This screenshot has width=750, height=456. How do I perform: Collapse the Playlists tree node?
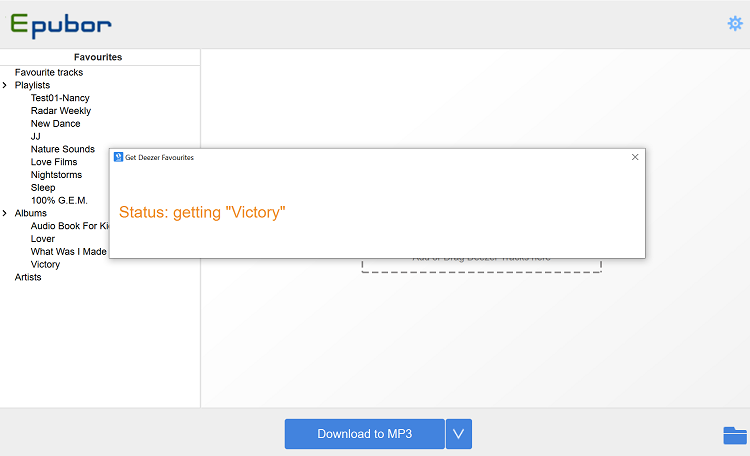pyautogui.click(x=5, y=85)
